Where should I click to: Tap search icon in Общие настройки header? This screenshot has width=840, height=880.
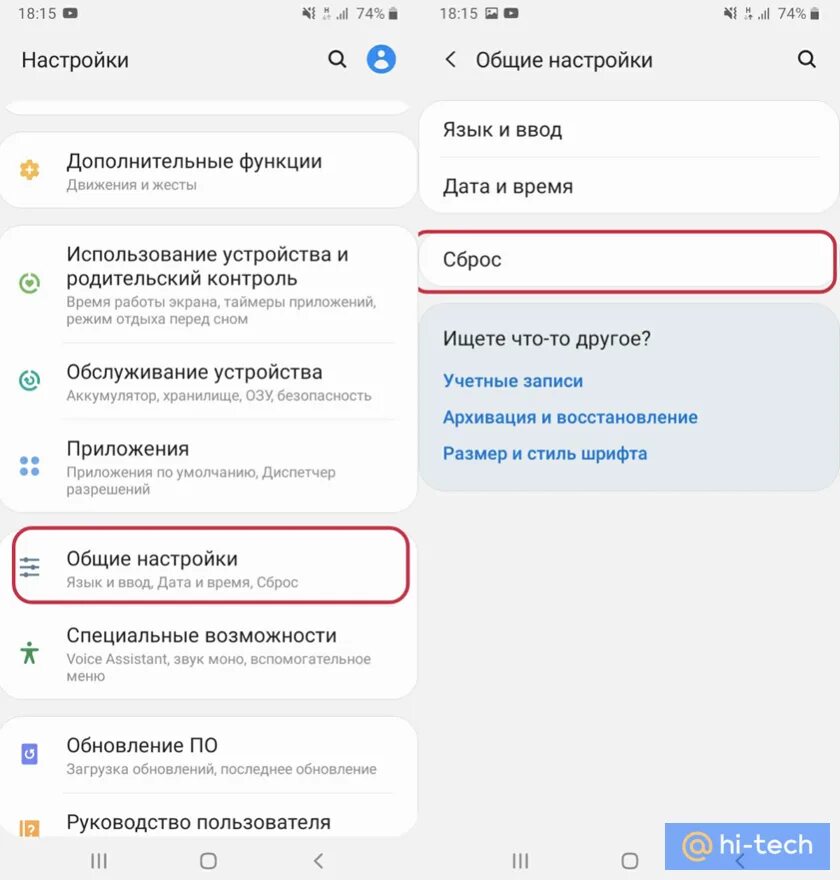[806, 59]
